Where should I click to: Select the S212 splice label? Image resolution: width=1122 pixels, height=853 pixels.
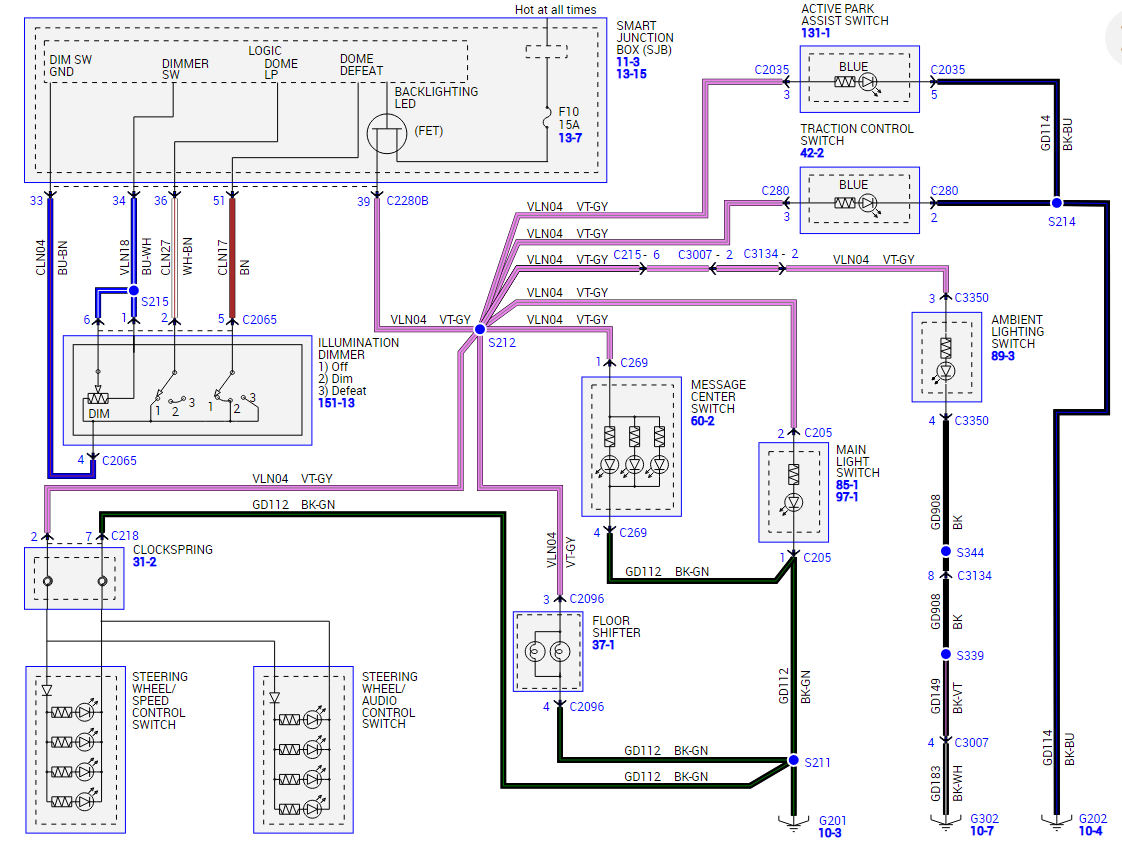tap(502, 343)
